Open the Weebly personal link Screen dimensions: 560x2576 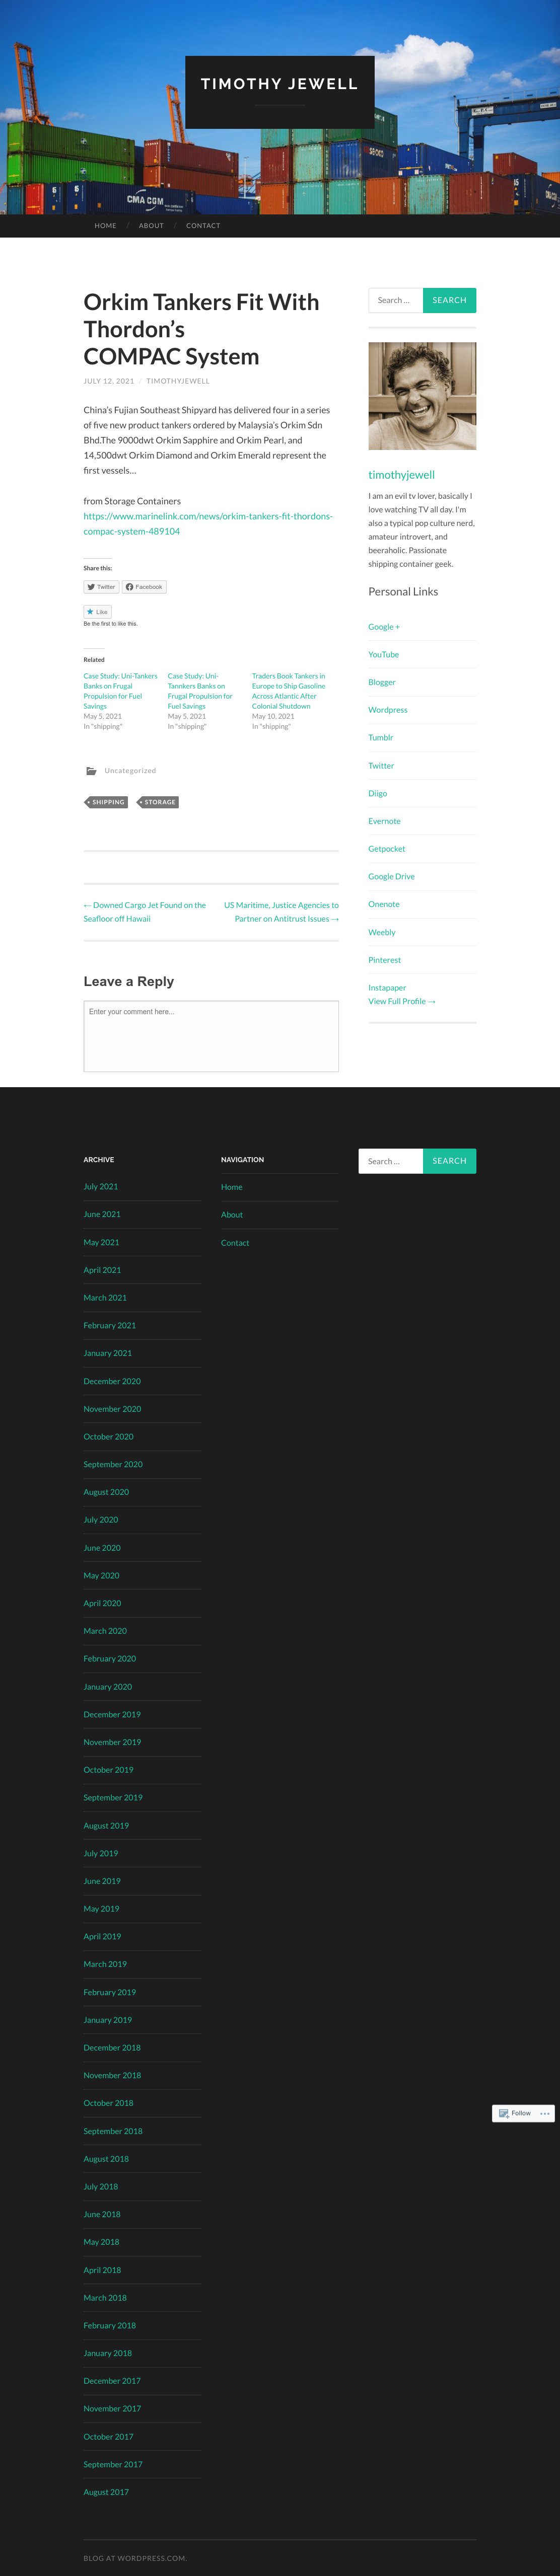(x=382, y=932)
